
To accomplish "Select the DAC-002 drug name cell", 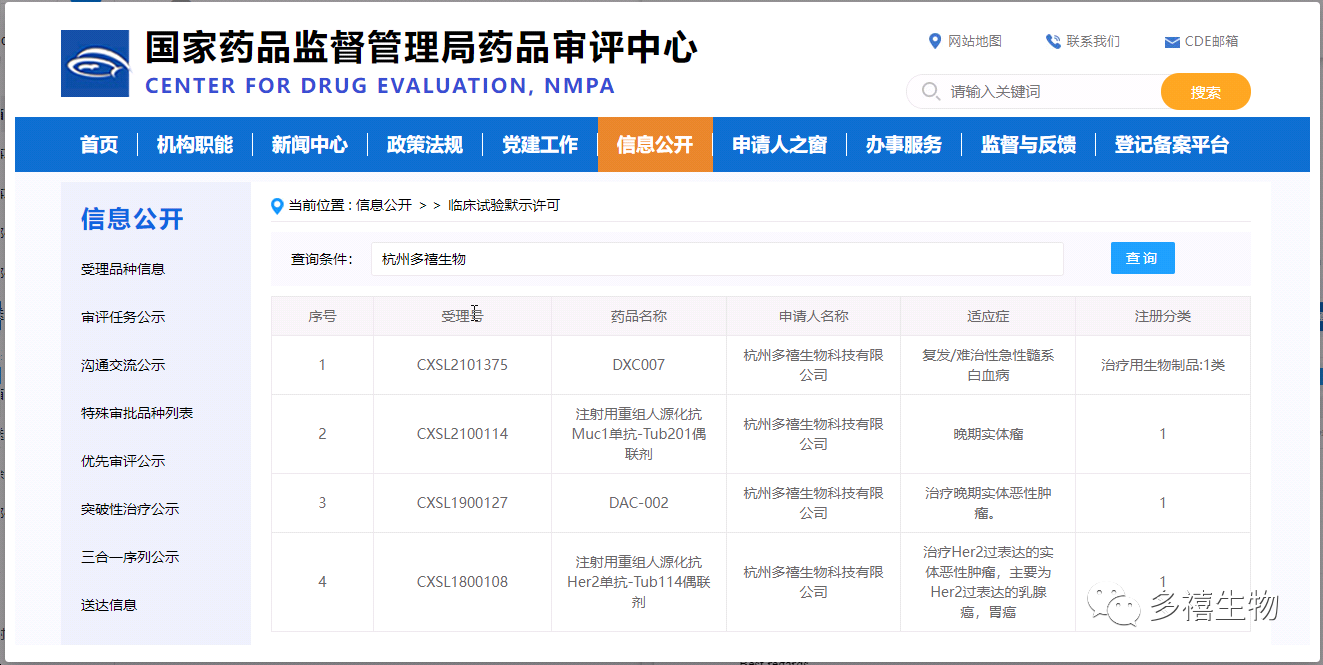I will point(638,503).
